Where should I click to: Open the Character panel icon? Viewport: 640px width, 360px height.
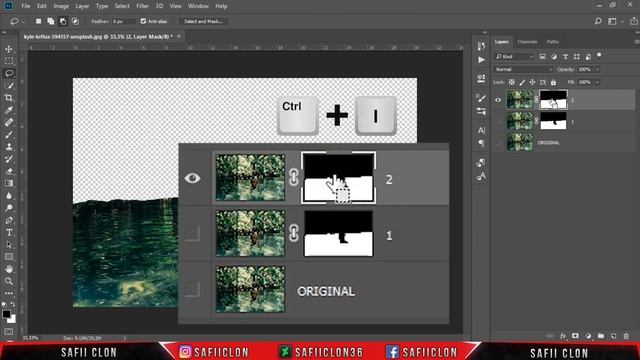[x=481, y=130]
